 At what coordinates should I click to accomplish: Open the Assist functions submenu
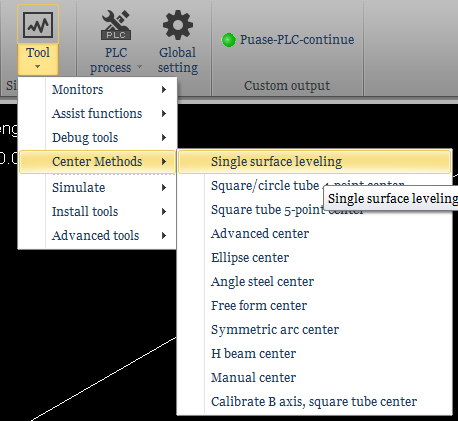[97, 113]
